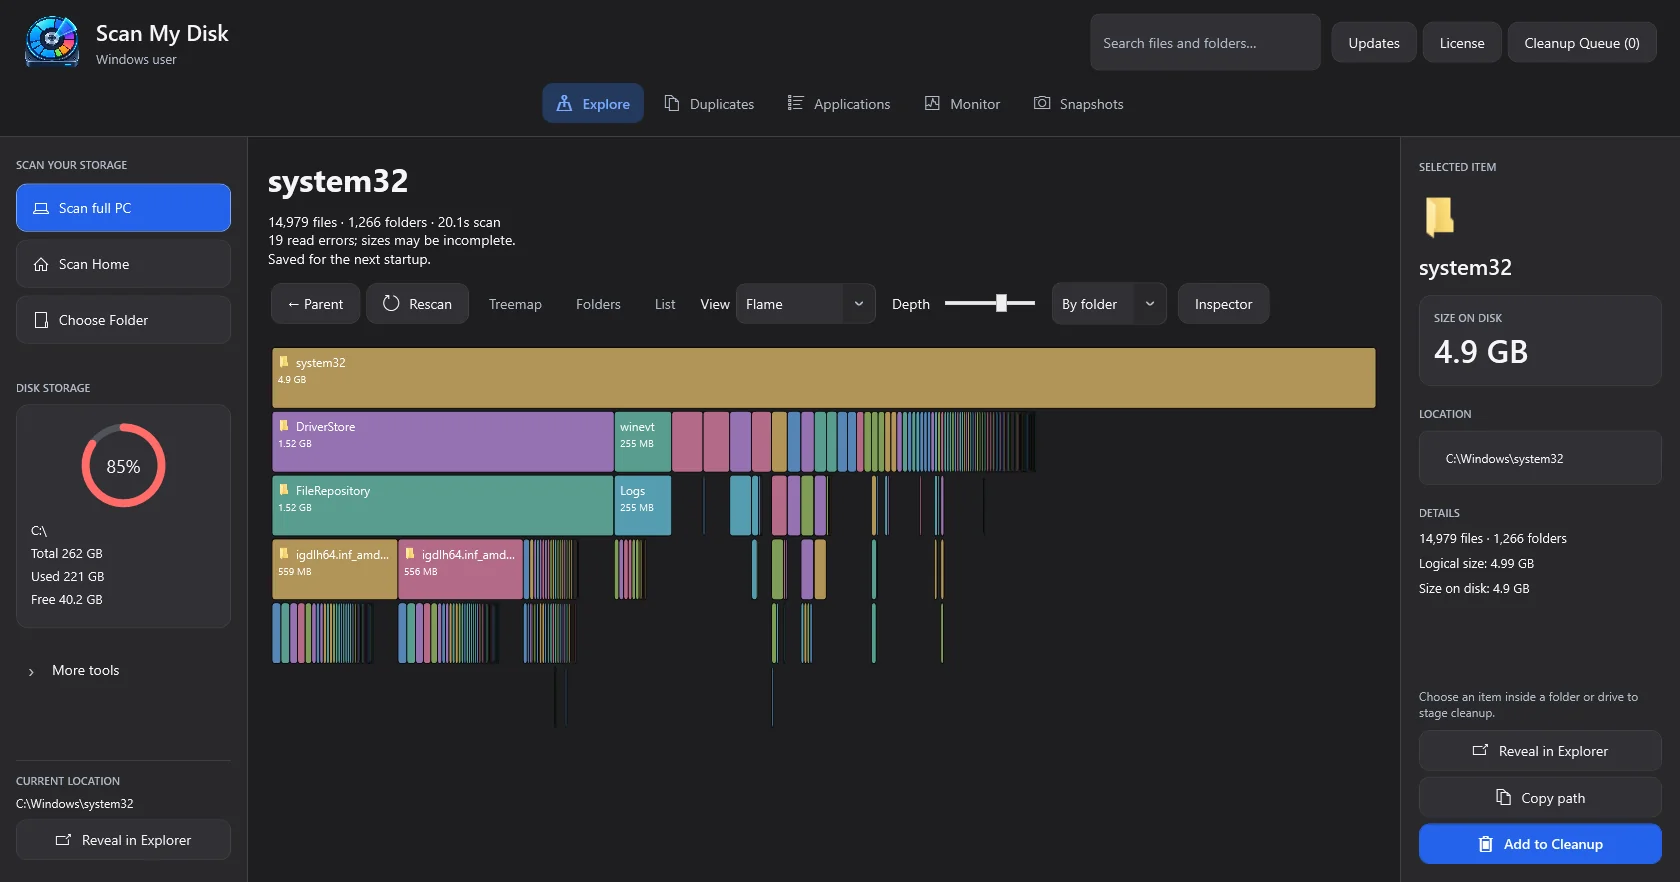Open the Duplicates tab

[709, 103]
